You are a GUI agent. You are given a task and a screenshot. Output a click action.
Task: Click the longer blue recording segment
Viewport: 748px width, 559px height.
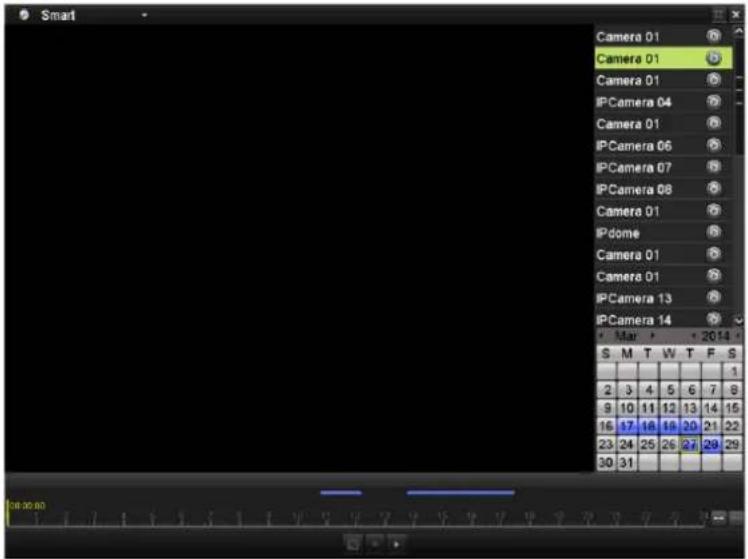click(461, 493)
